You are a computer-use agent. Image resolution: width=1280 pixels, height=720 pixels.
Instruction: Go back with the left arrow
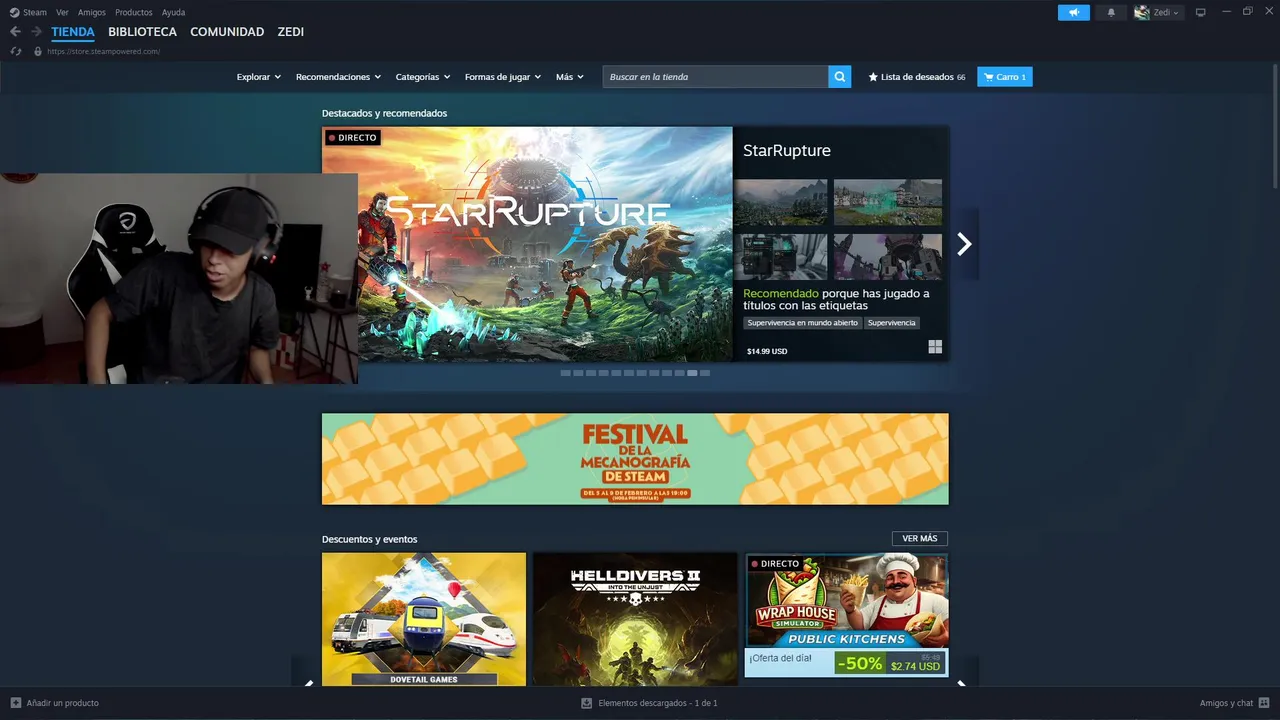pos(15,32)
